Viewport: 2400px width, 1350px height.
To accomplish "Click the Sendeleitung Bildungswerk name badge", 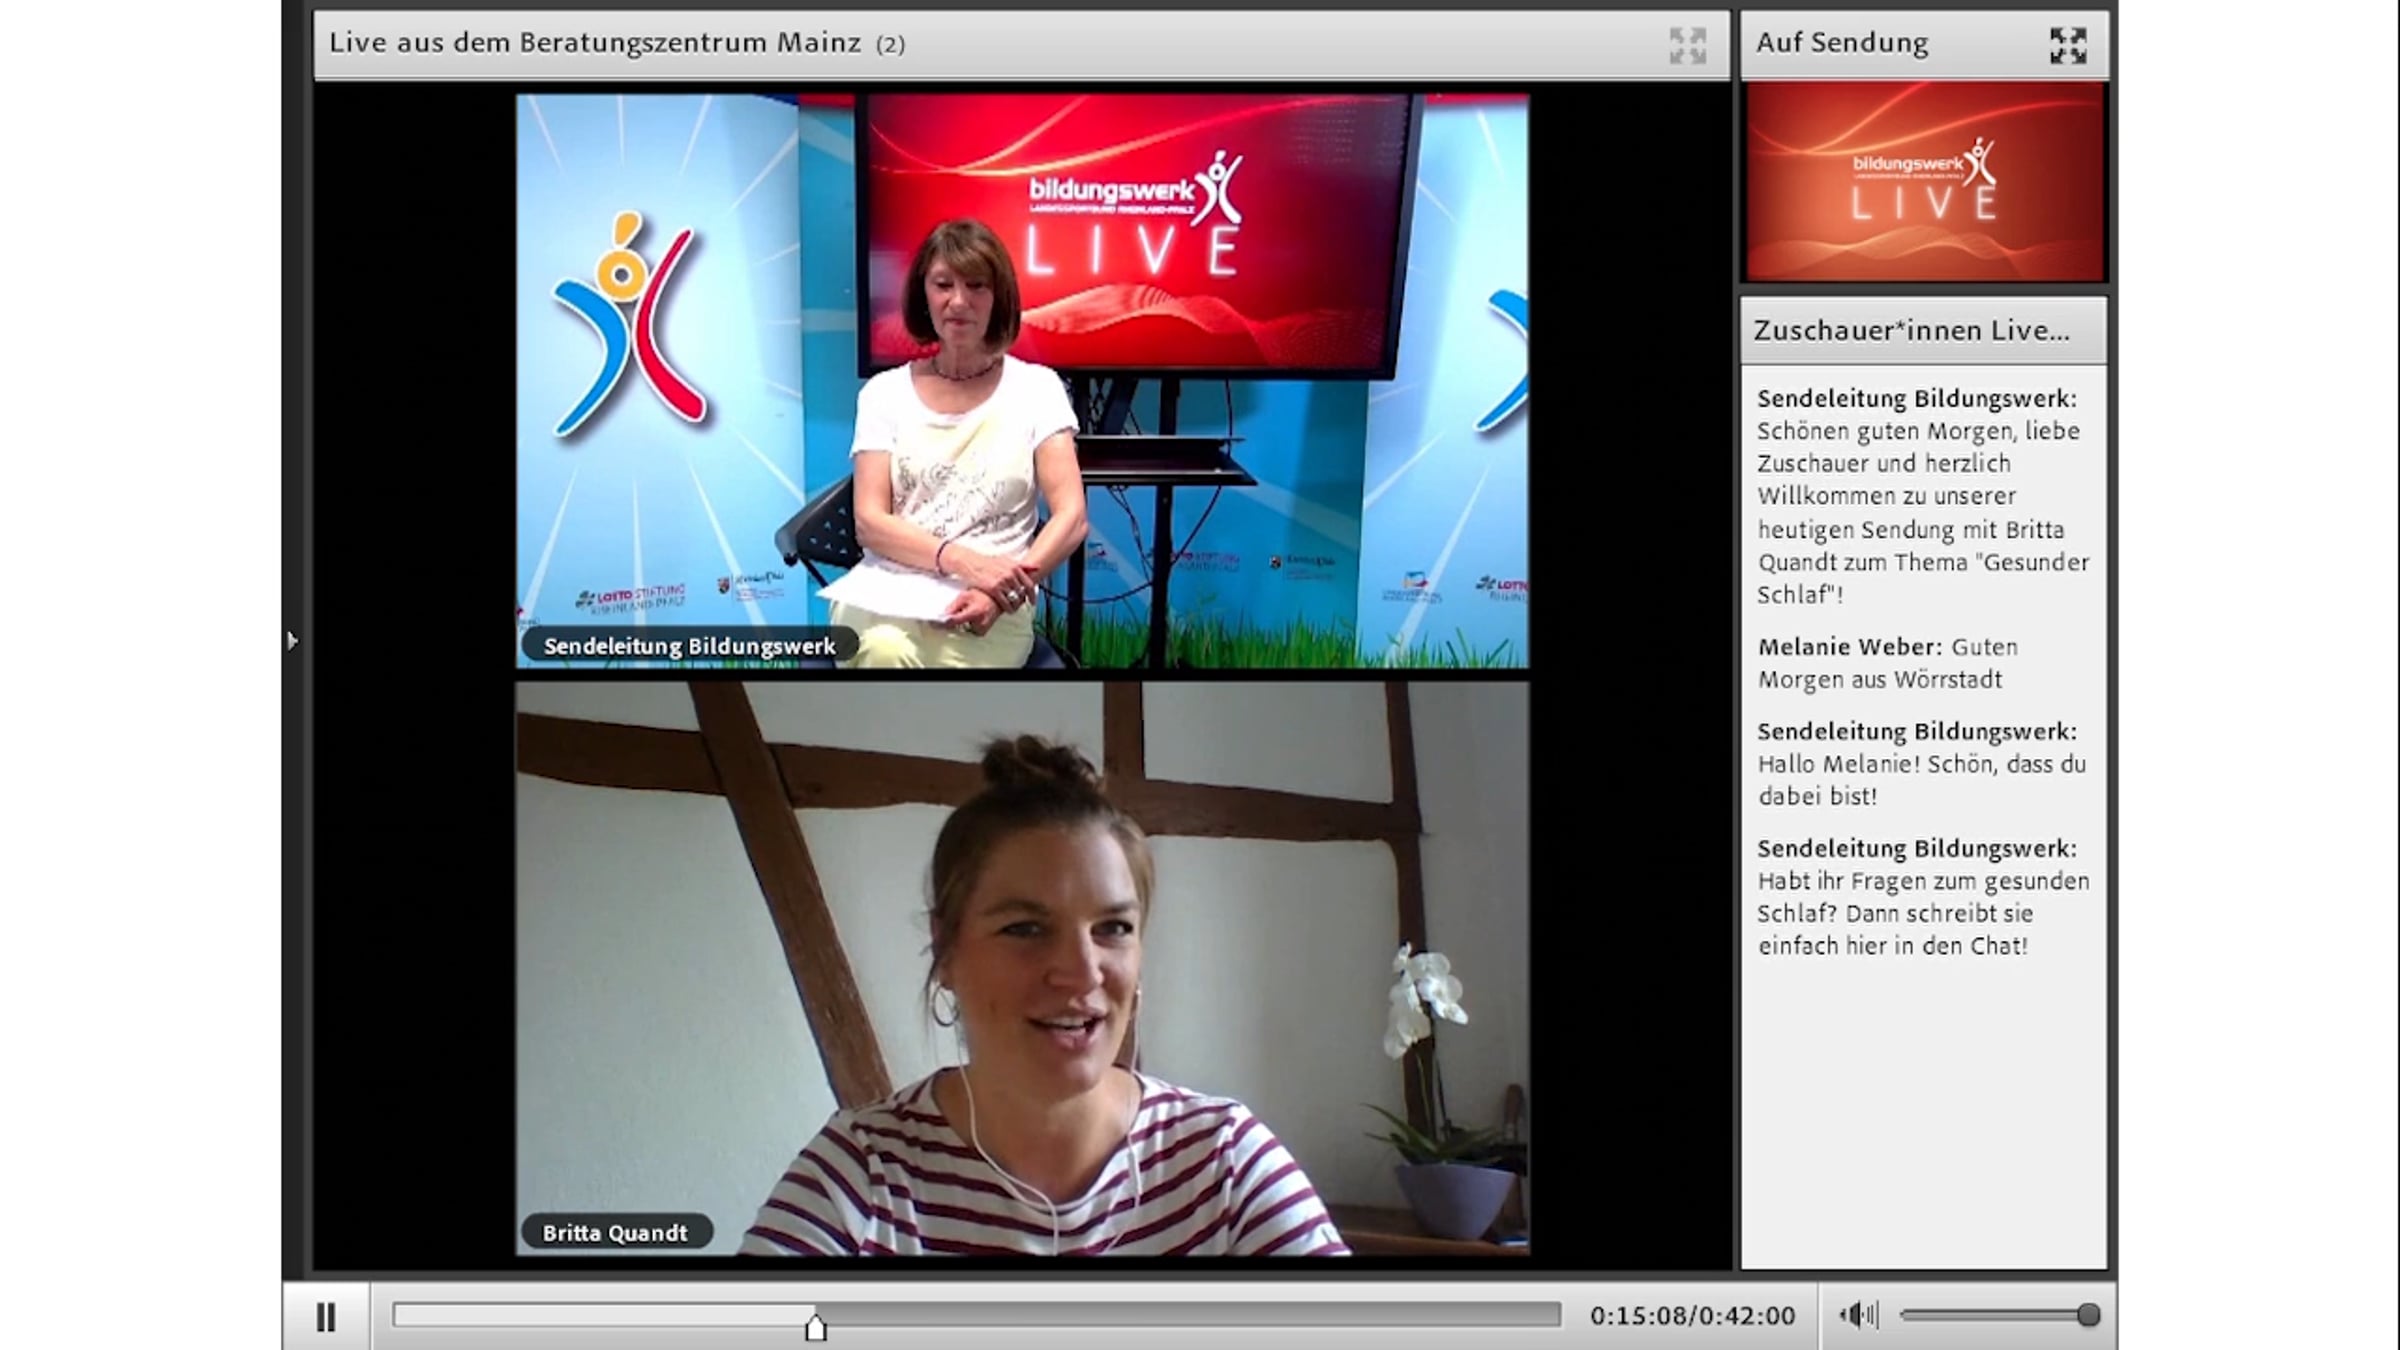I will pos(689,646).
